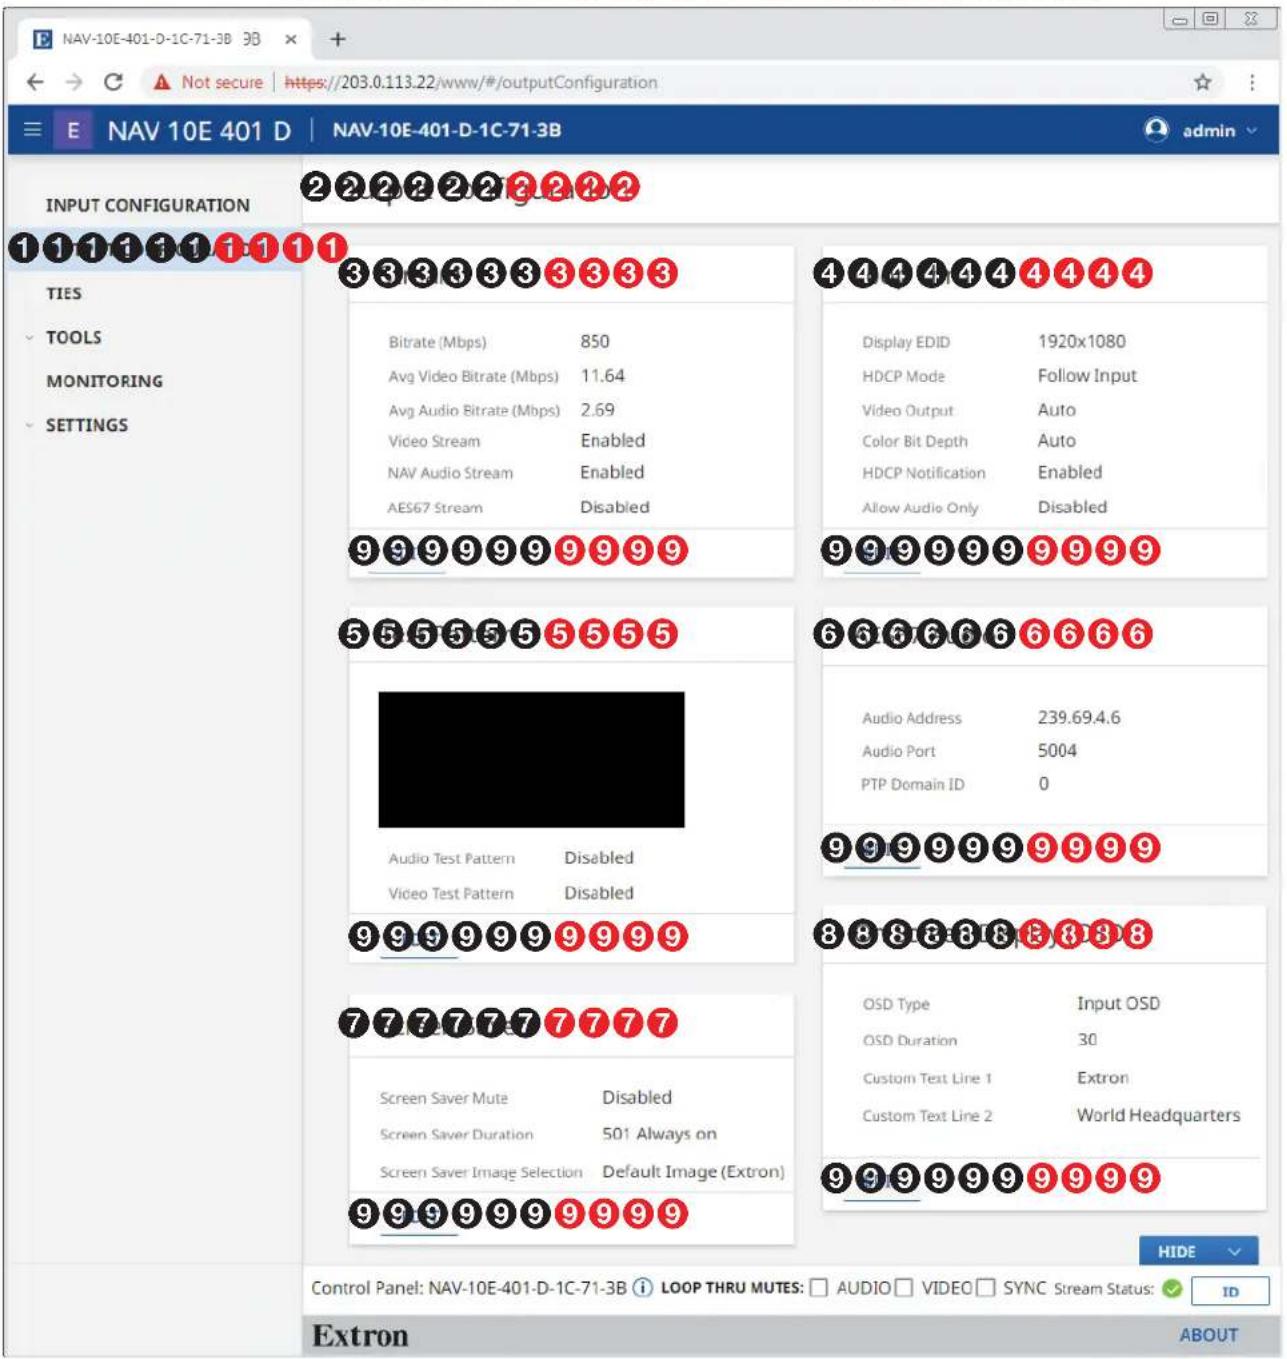
Task: Click the browser address bar URL
Action: click(471, 82)
